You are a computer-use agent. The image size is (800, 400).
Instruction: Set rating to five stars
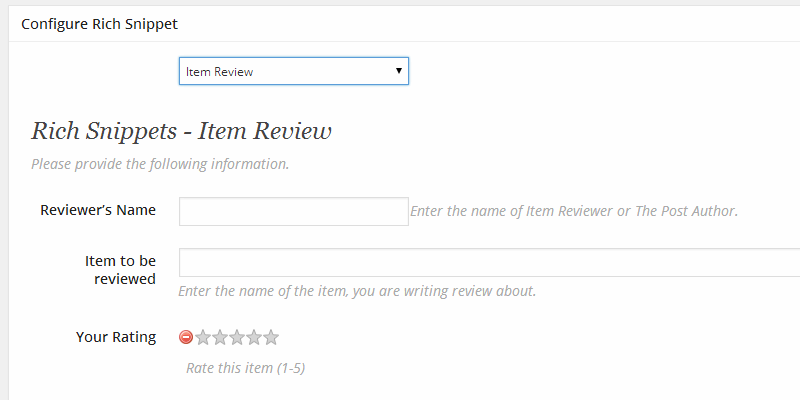(271, 337)
